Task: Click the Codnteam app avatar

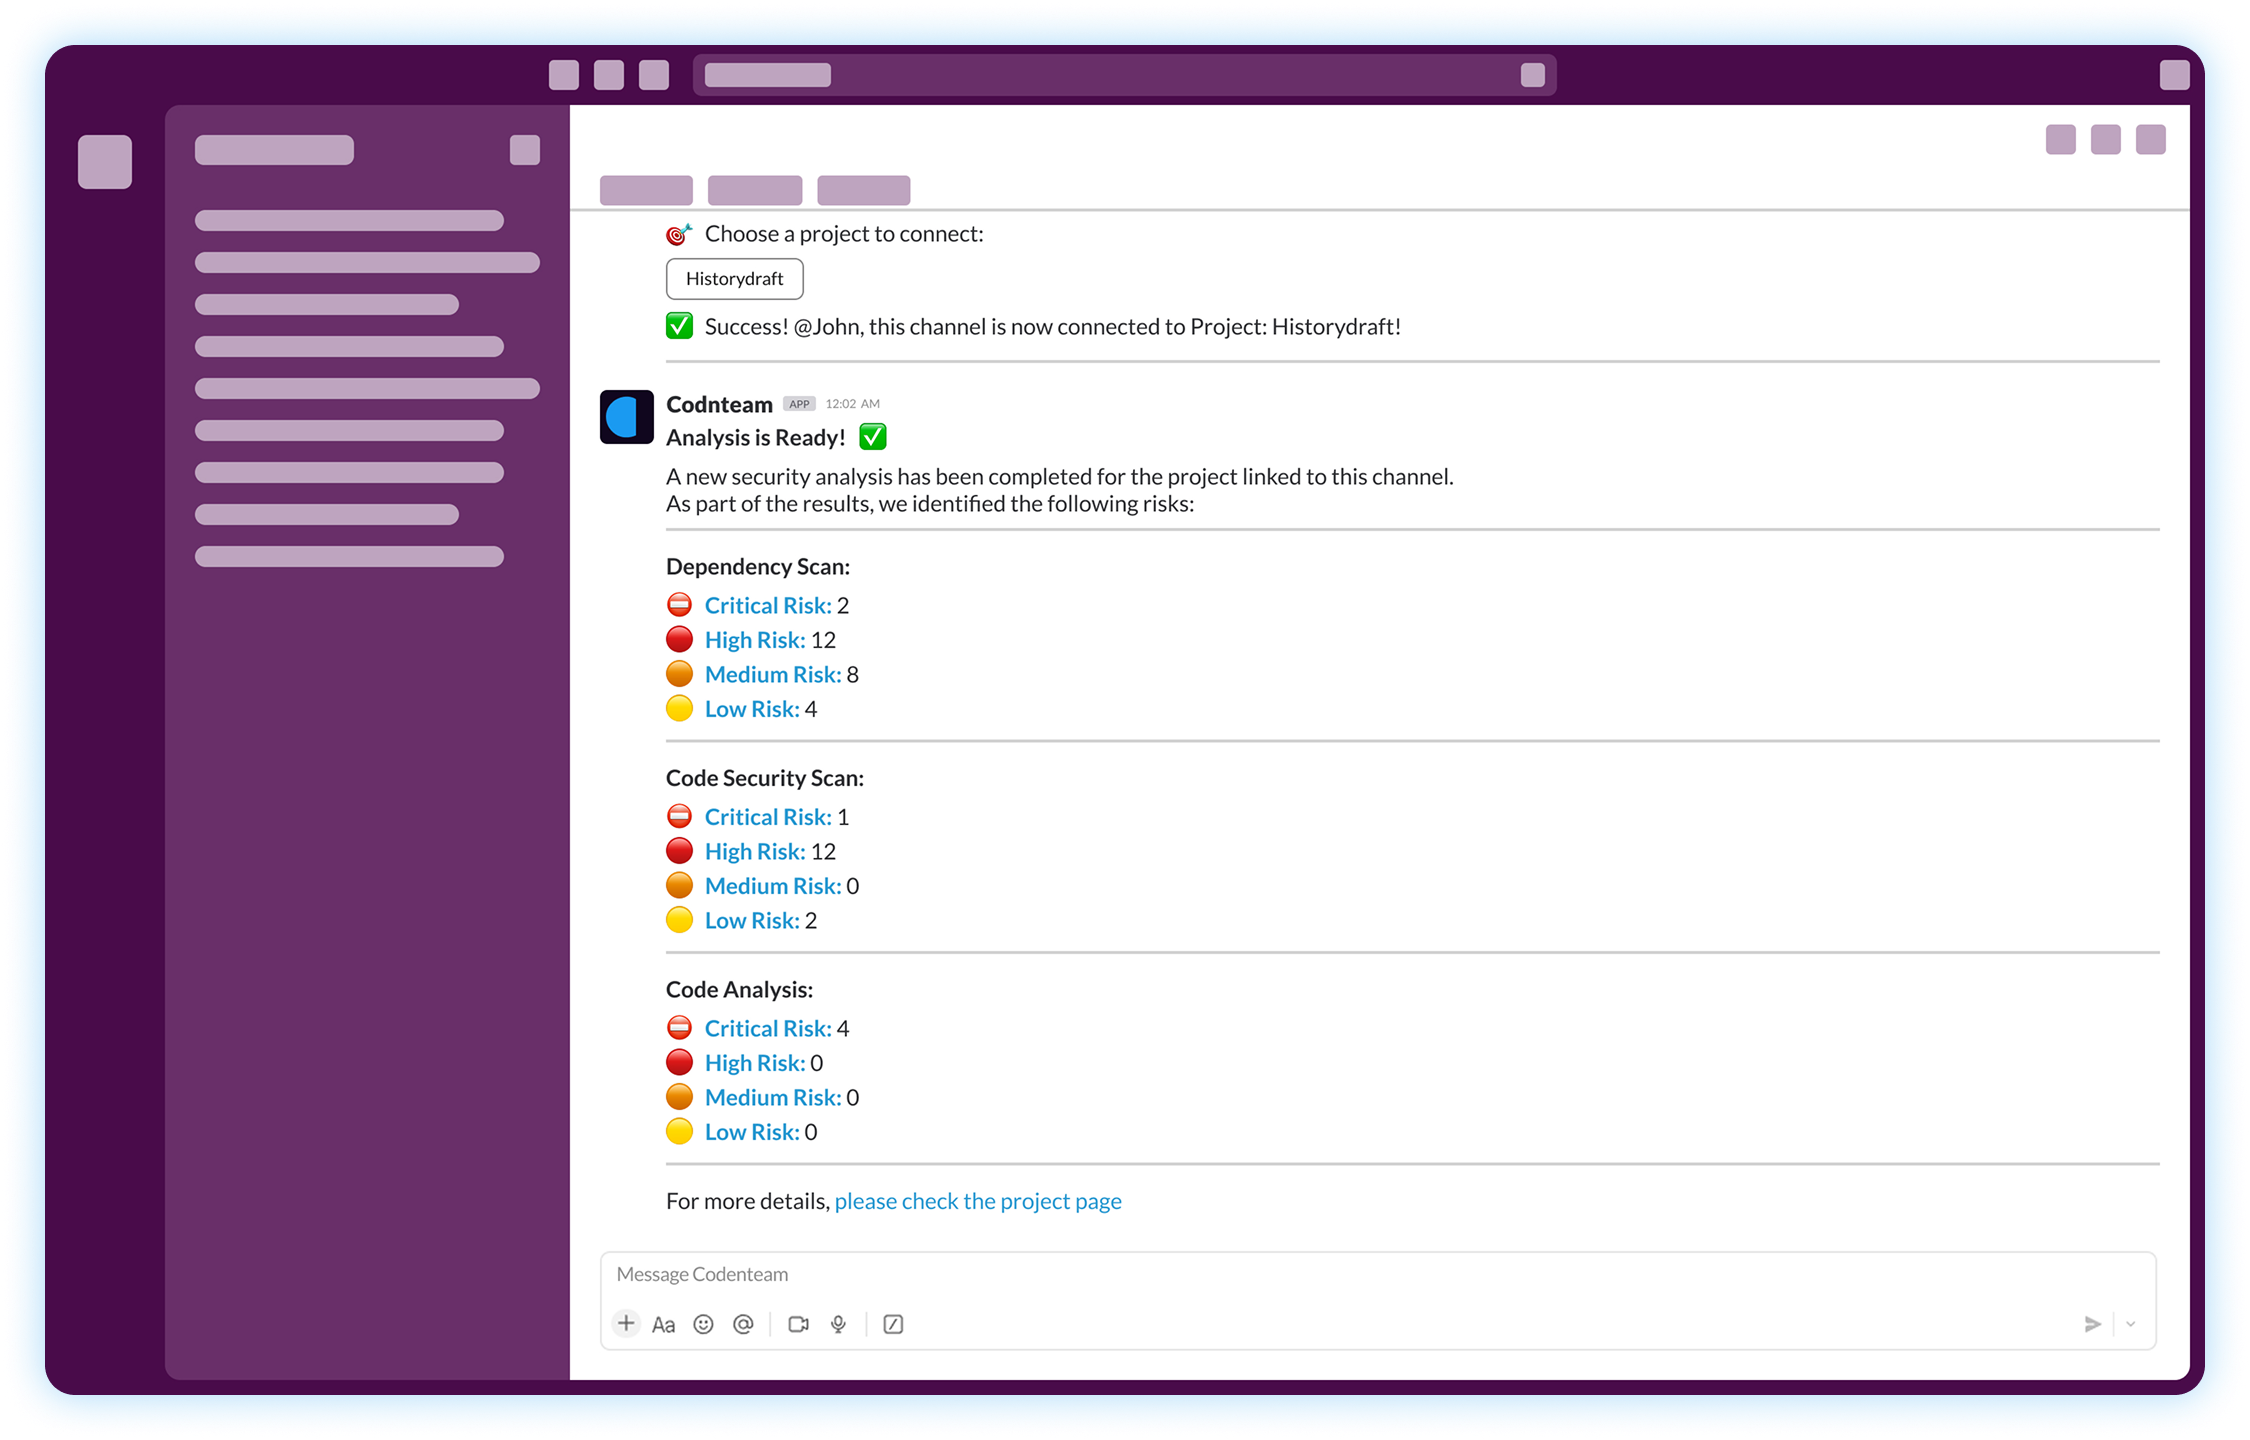Action: pos(627,416)
